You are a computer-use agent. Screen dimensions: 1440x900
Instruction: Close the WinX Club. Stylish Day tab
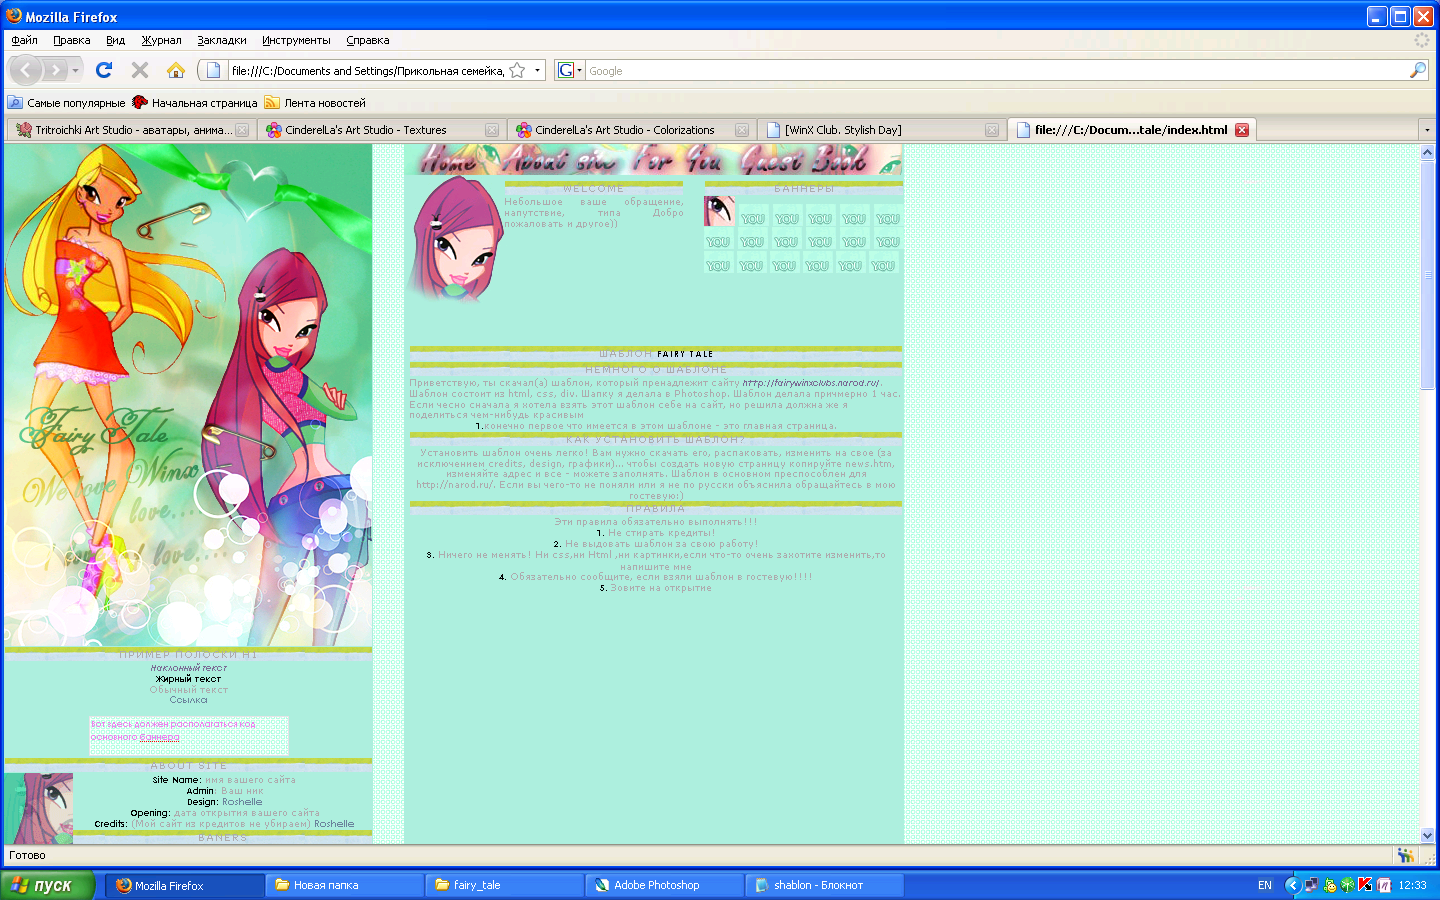click(x=992, y=130)
